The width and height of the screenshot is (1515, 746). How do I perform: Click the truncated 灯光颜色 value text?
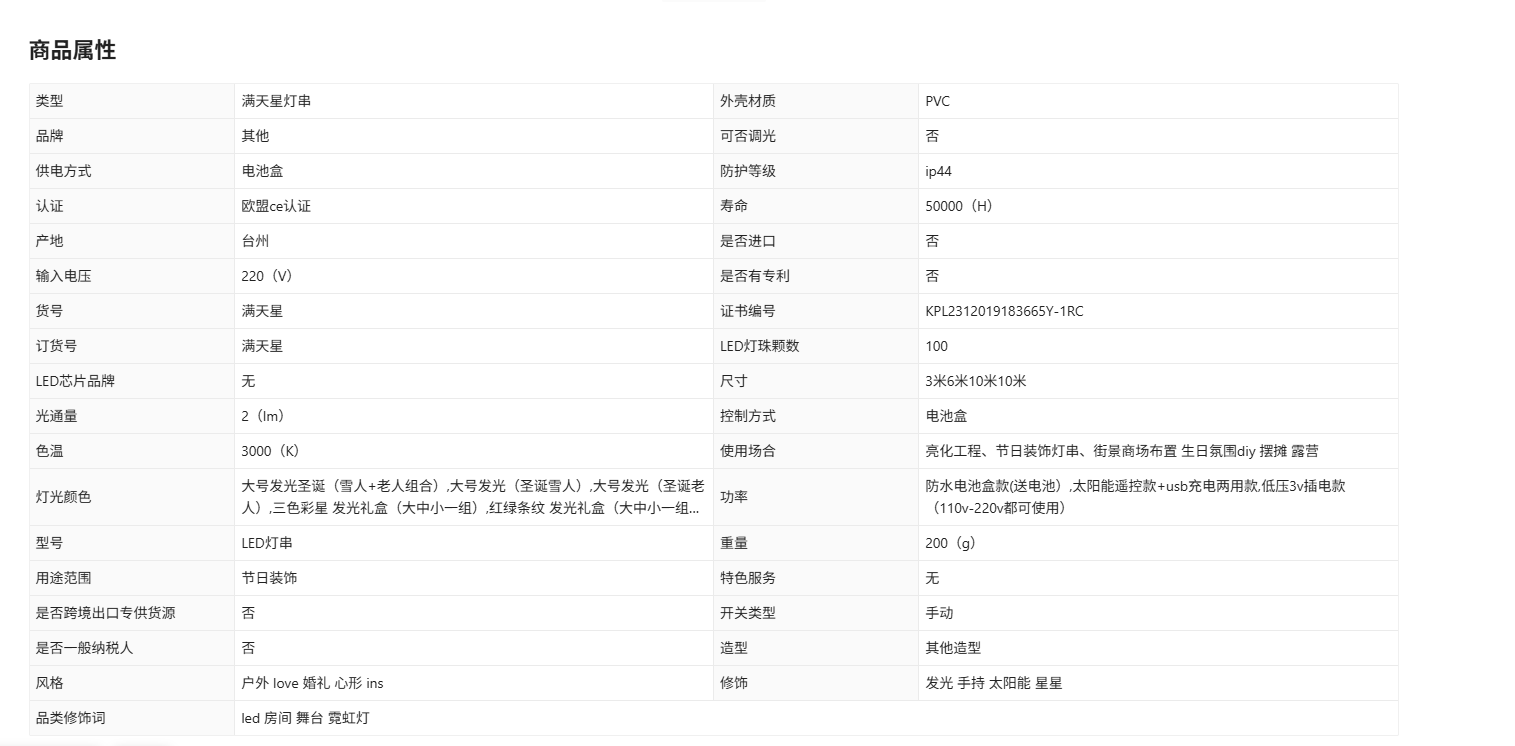(x=473, y=497)
